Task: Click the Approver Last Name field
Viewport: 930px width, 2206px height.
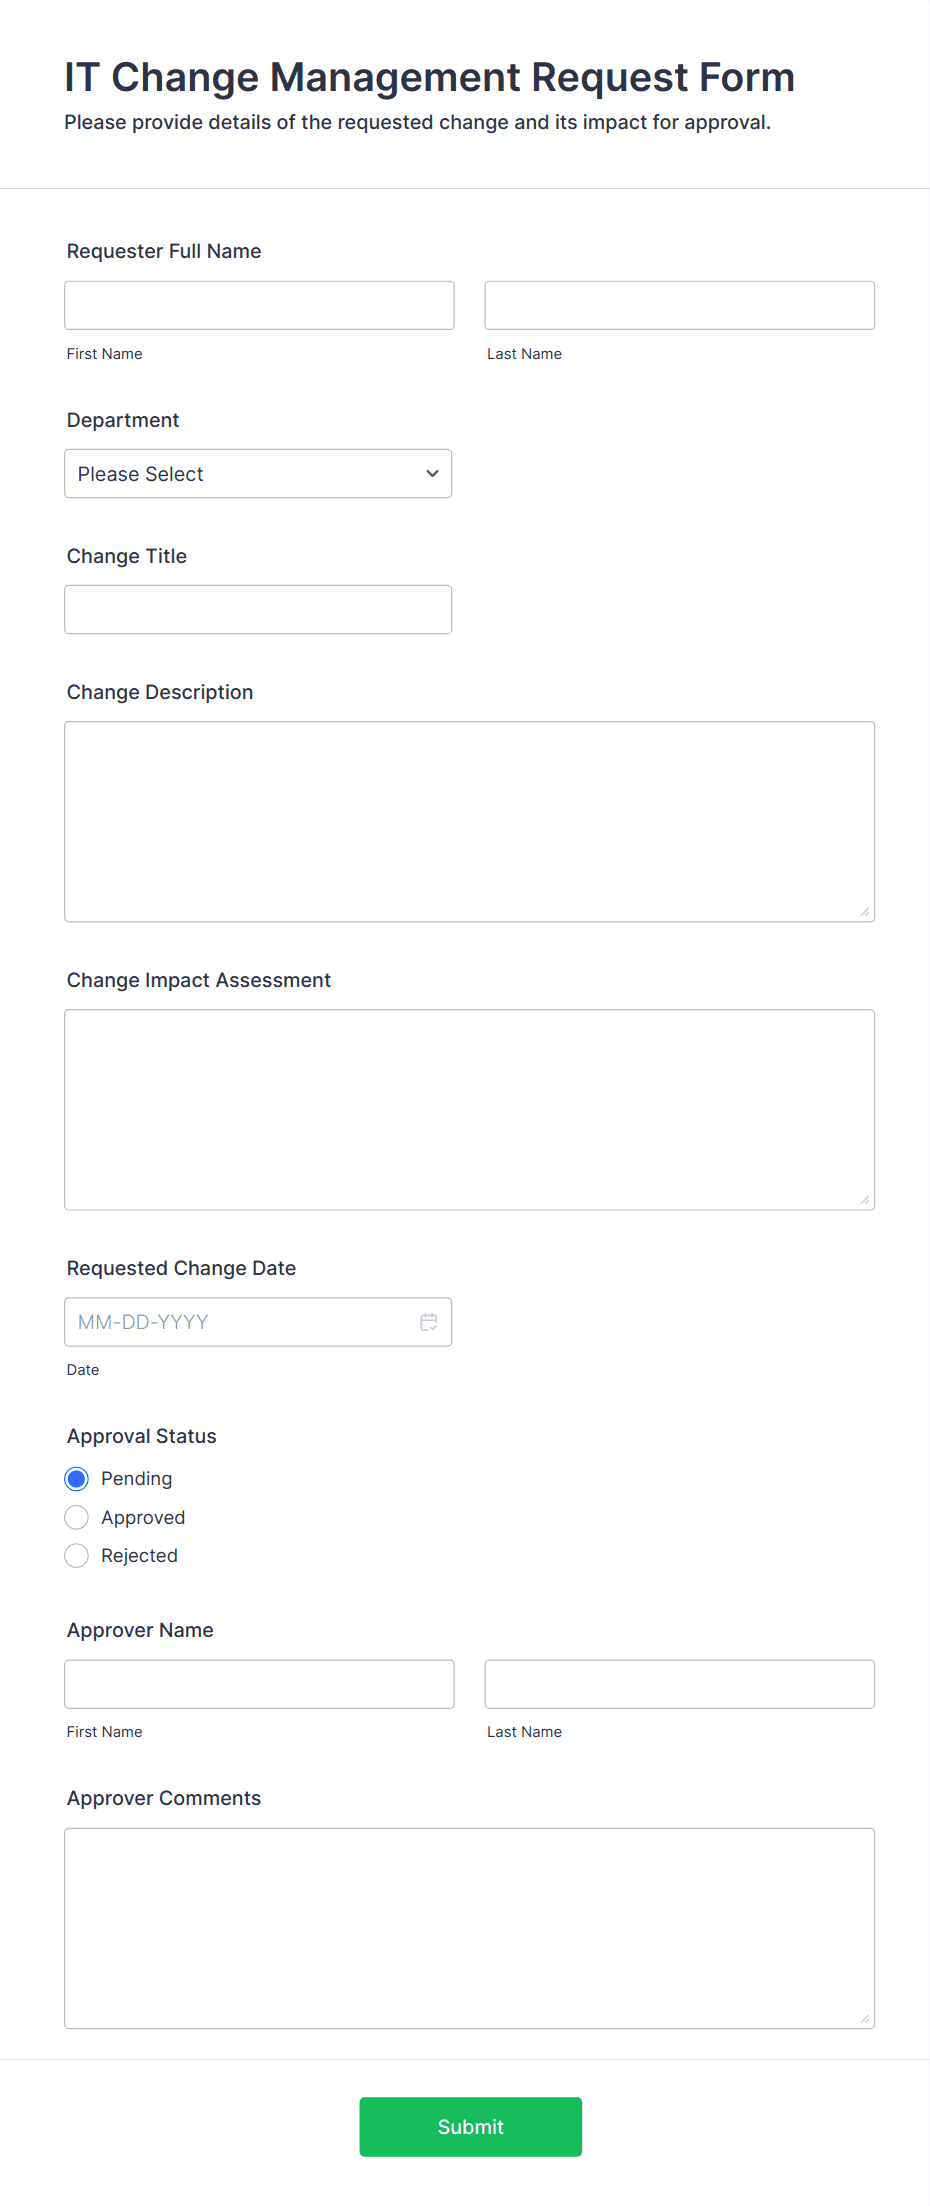Action: (679, 1683)
